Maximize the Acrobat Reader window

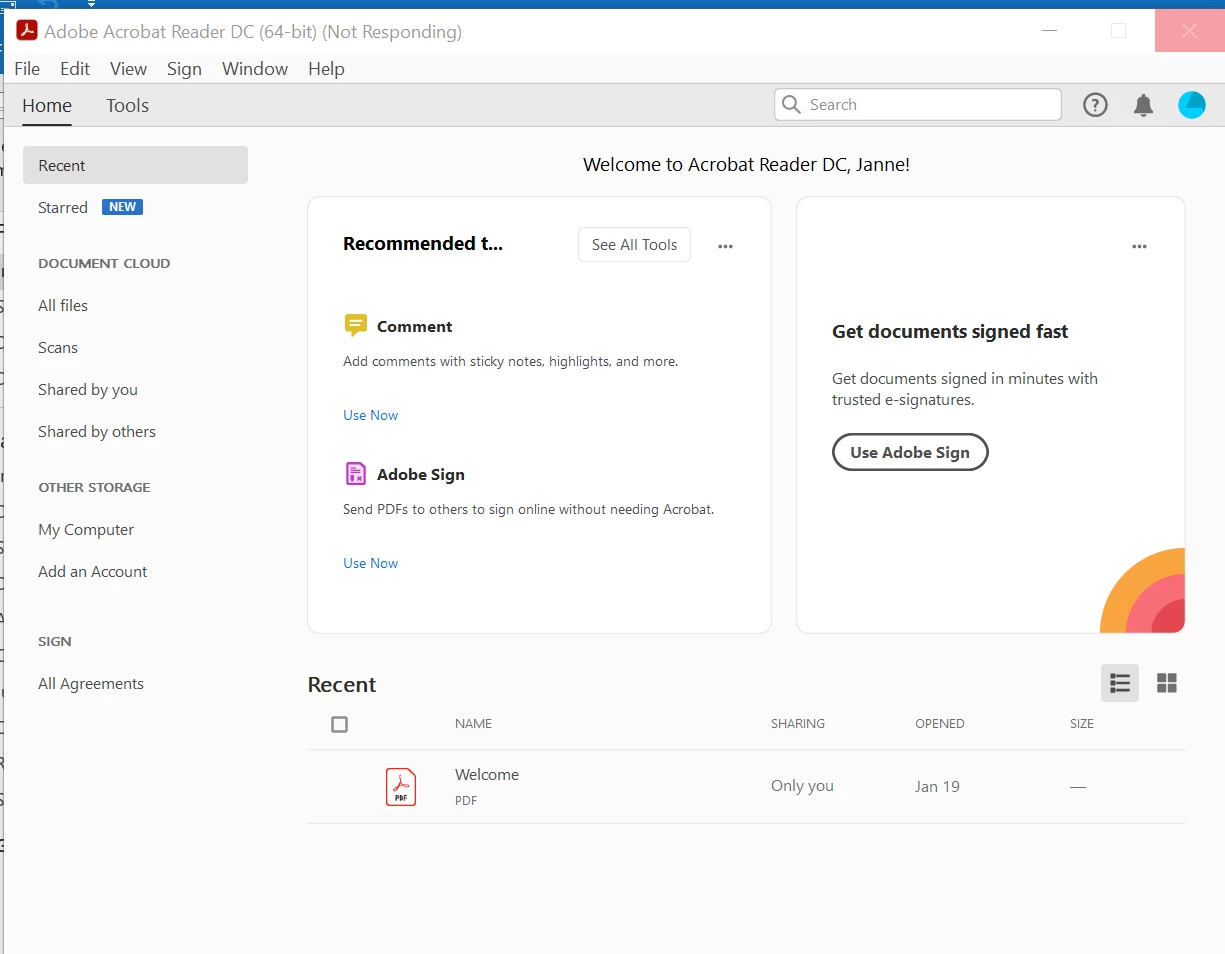(1119, 31)
